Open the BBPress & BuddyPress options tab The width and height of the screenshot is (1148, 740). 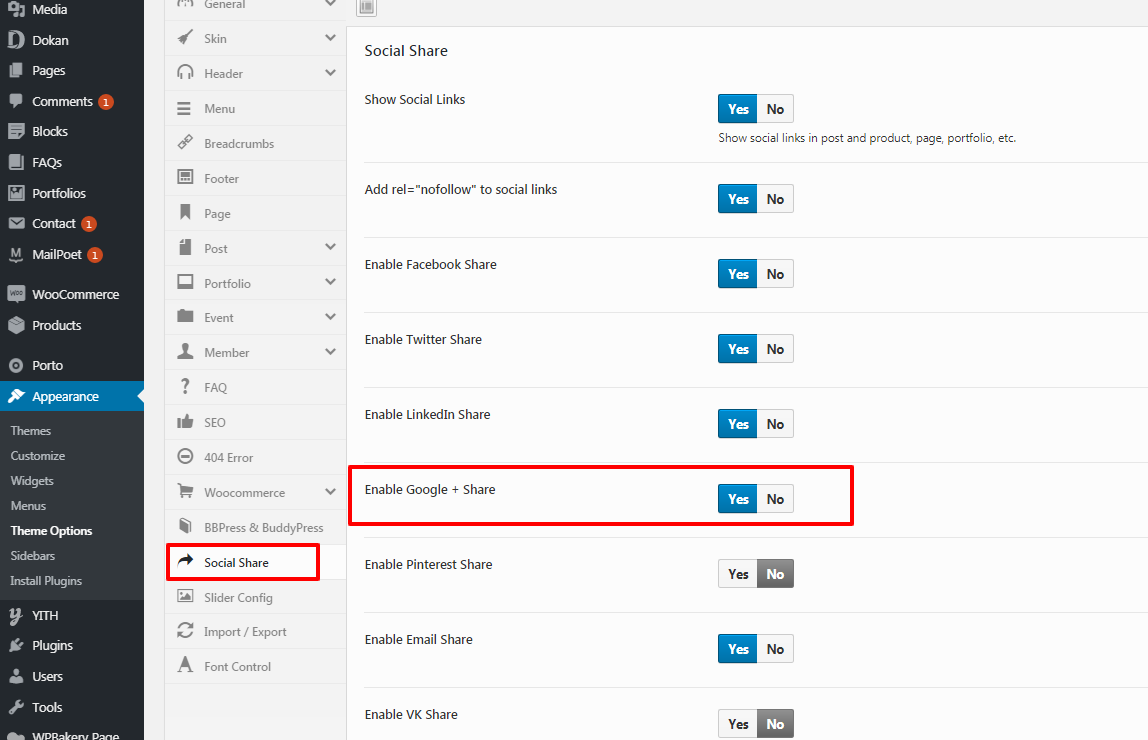pos(256,527)
